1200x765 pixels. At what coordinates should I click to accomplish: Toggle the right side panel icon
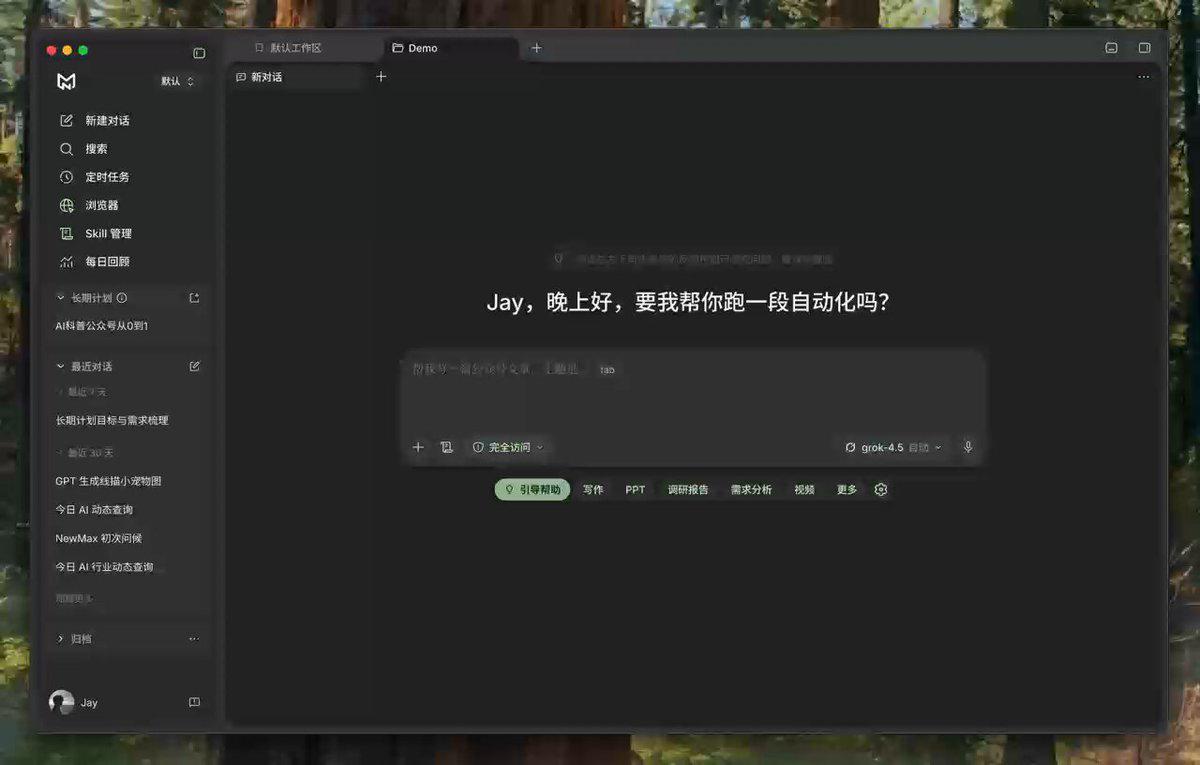[1144, 48]
